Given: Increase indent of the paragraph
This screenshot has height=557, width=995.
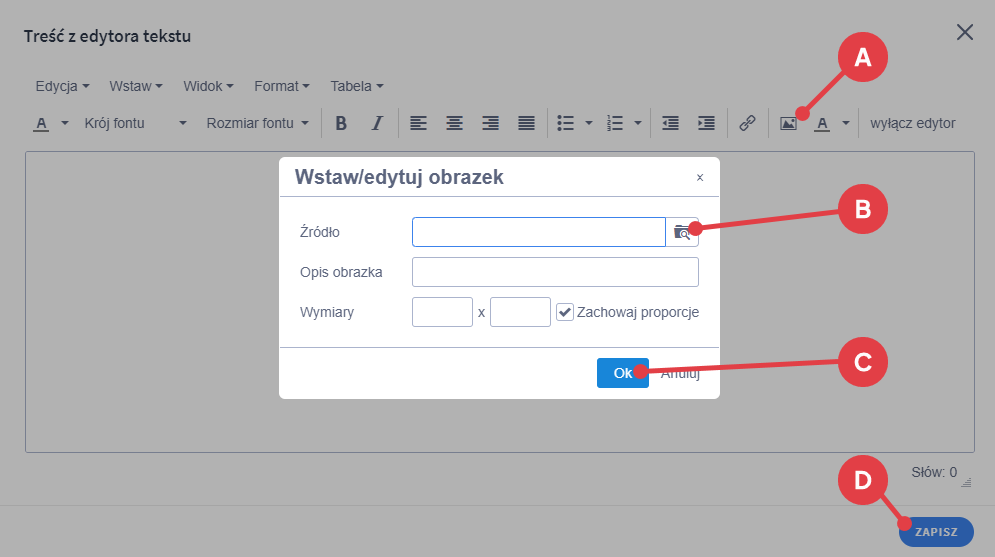Looking at the screenshot, I should [706, 124].
